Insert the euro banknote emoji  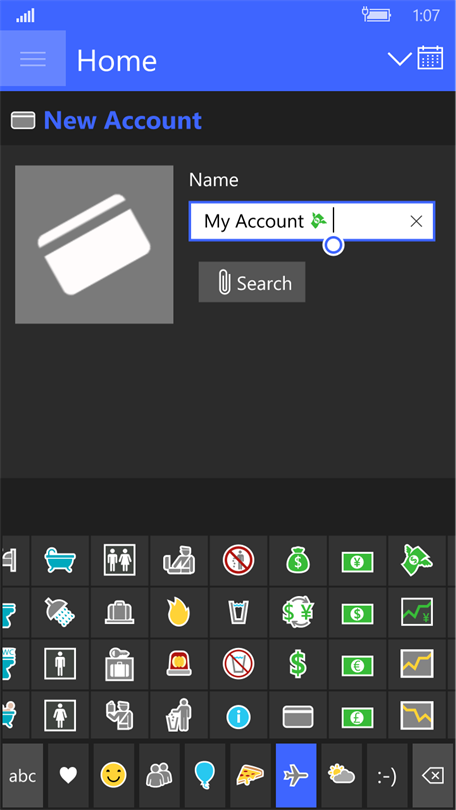[x=357, y=664]
